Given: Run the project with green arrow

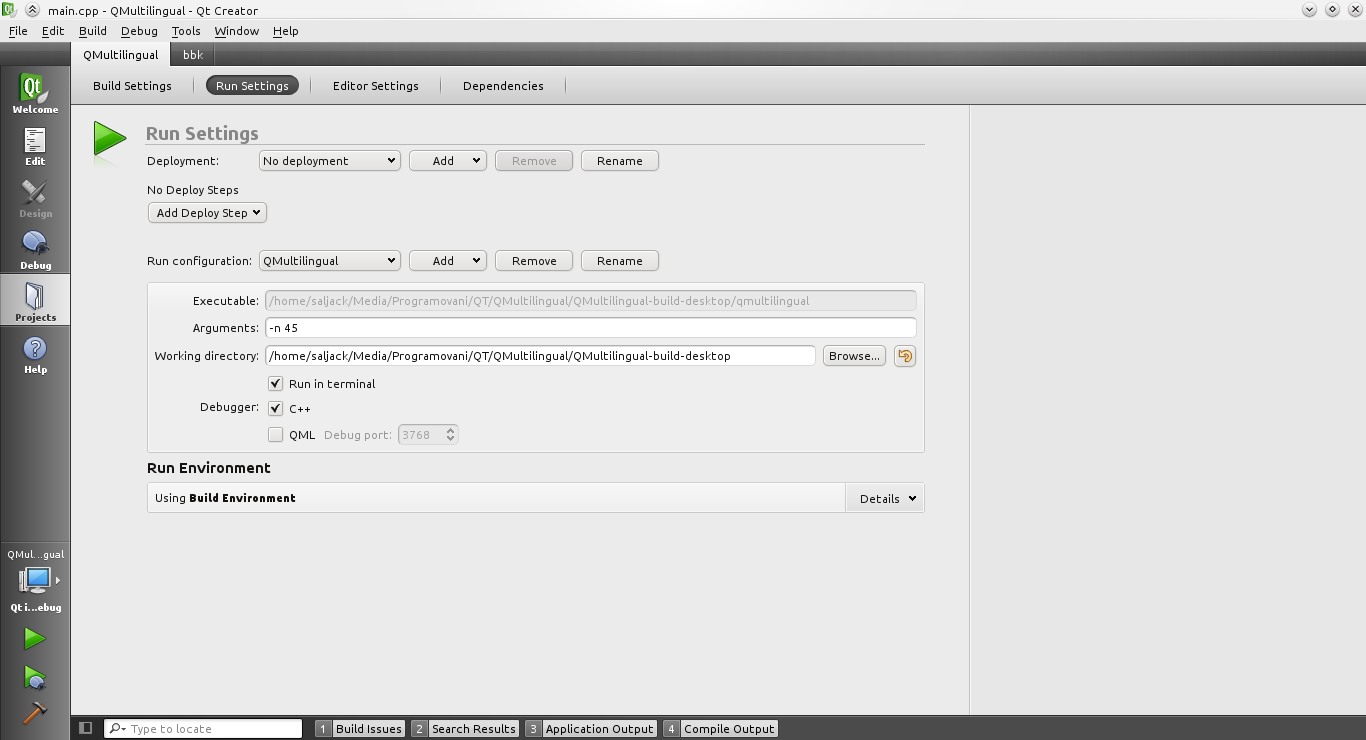Looking at the screenshot, I should (x=35, y=638).
